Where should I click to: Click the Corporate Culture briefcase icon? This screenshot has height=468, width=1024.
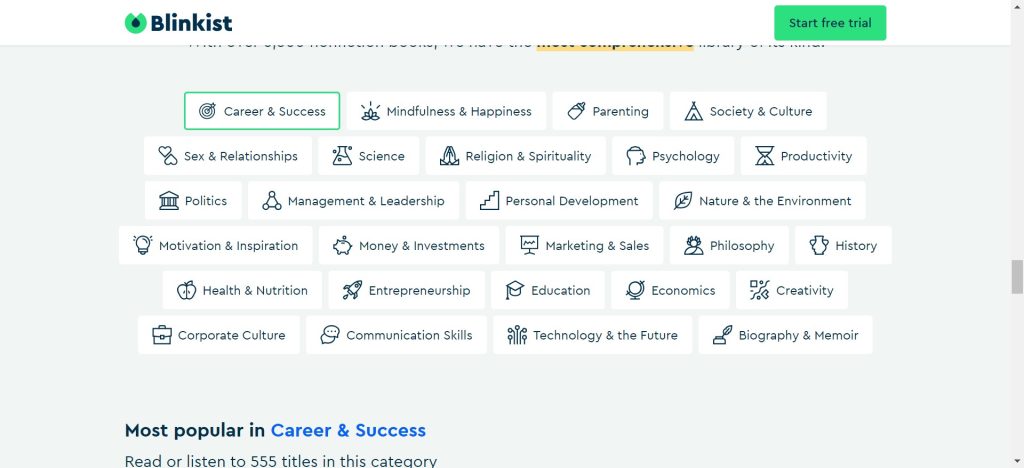tap(162, 336)
